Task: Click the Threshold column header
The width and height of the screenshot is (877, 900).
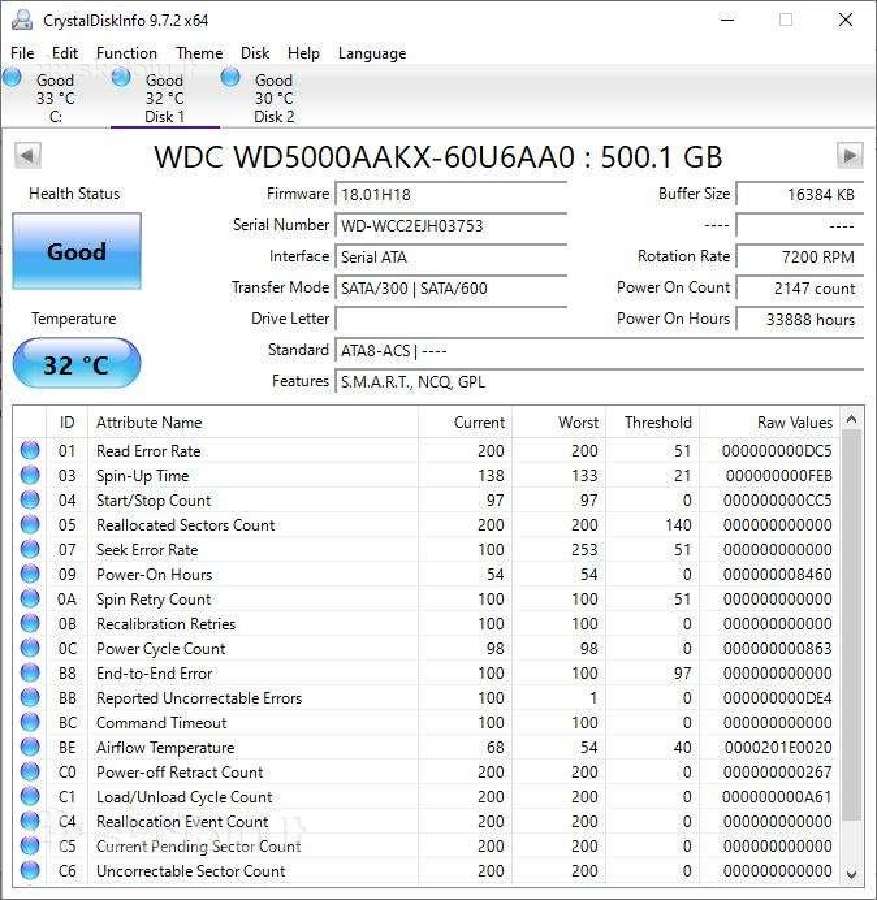Action: 653,422
